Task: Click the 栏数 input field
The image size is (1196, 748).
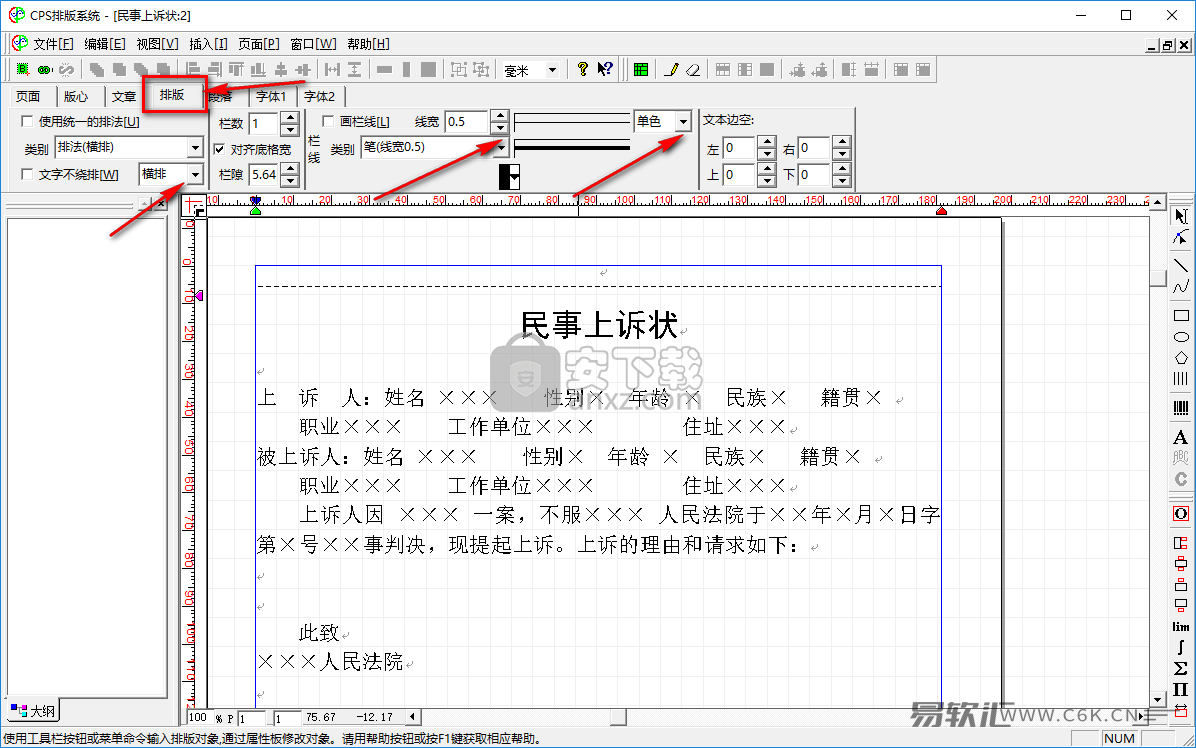Action: (265, 123)
